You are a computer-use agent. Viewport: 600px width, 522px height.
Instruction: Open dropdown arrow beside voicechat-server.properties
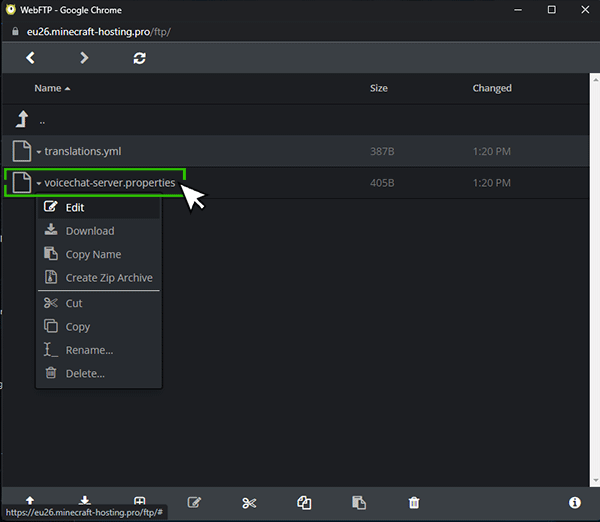[x=39, y=183]
